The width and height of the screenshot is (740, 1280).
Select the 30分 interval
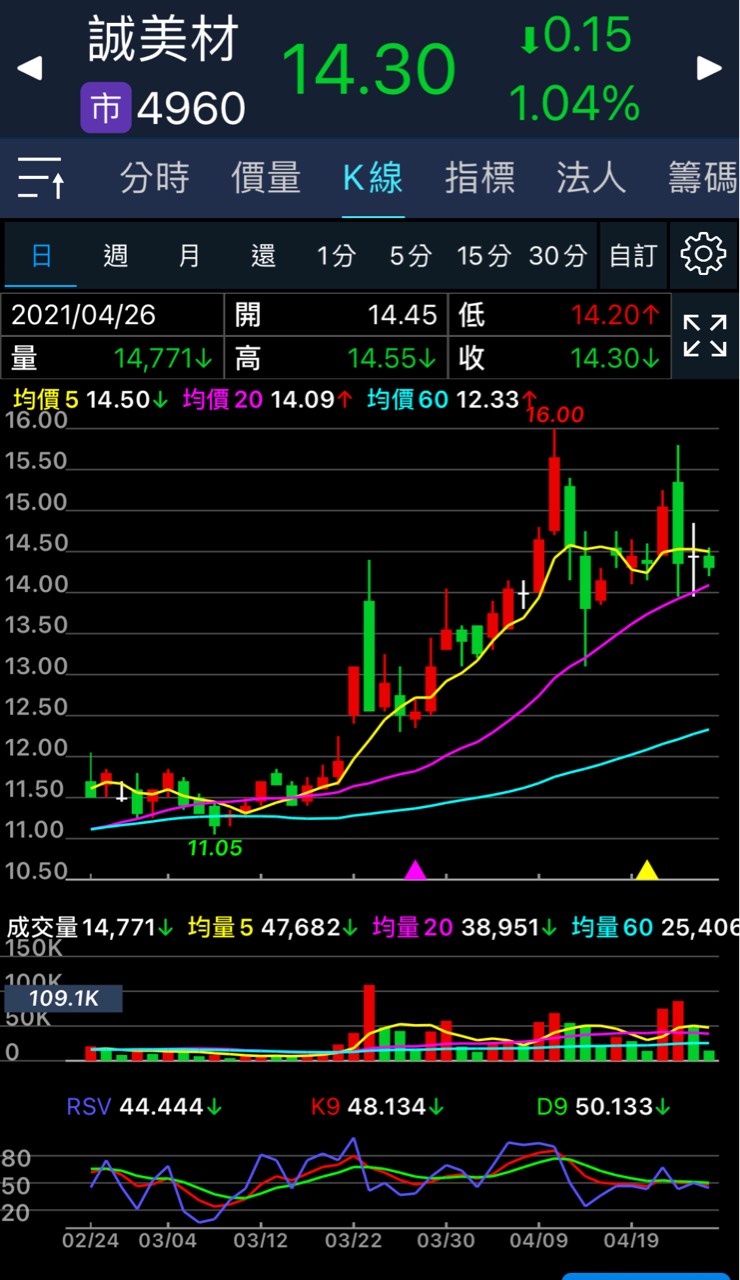pyautogui.click(x=557, y=256)
